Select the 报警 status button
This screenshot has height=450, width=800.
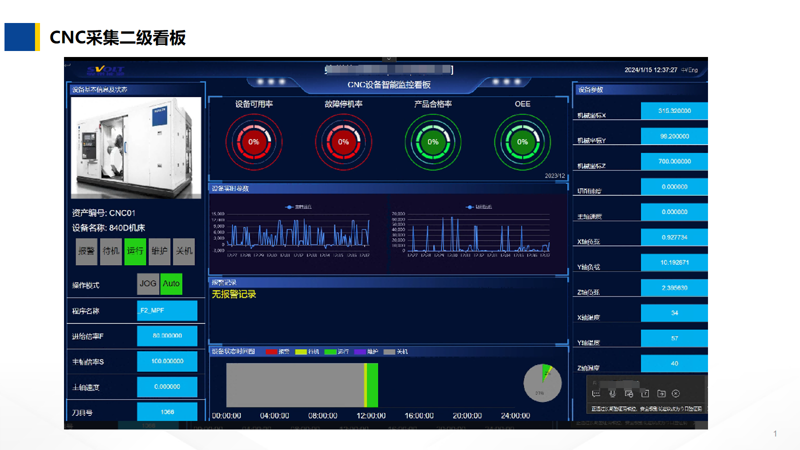(x=87, y=251)
